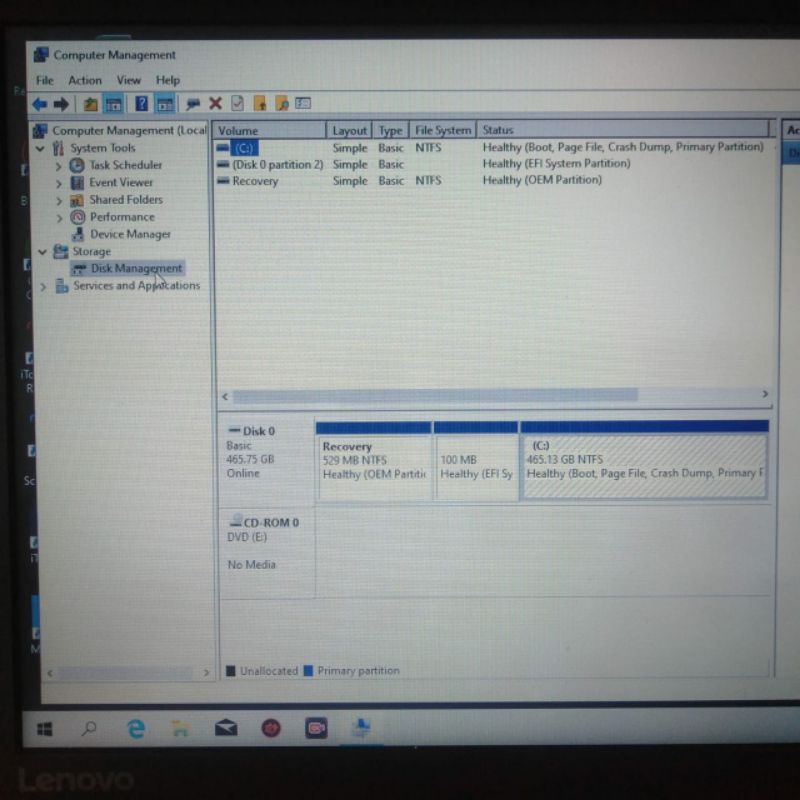Screen dimensions: 800x800
Task: Open the File menu
Action: coord(44,80)
